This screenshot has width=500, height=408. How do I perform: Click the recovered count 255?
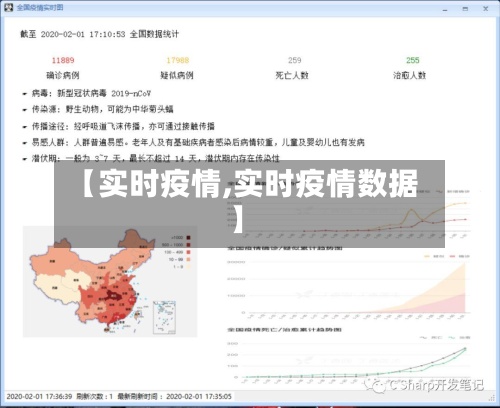coord(413,60)
